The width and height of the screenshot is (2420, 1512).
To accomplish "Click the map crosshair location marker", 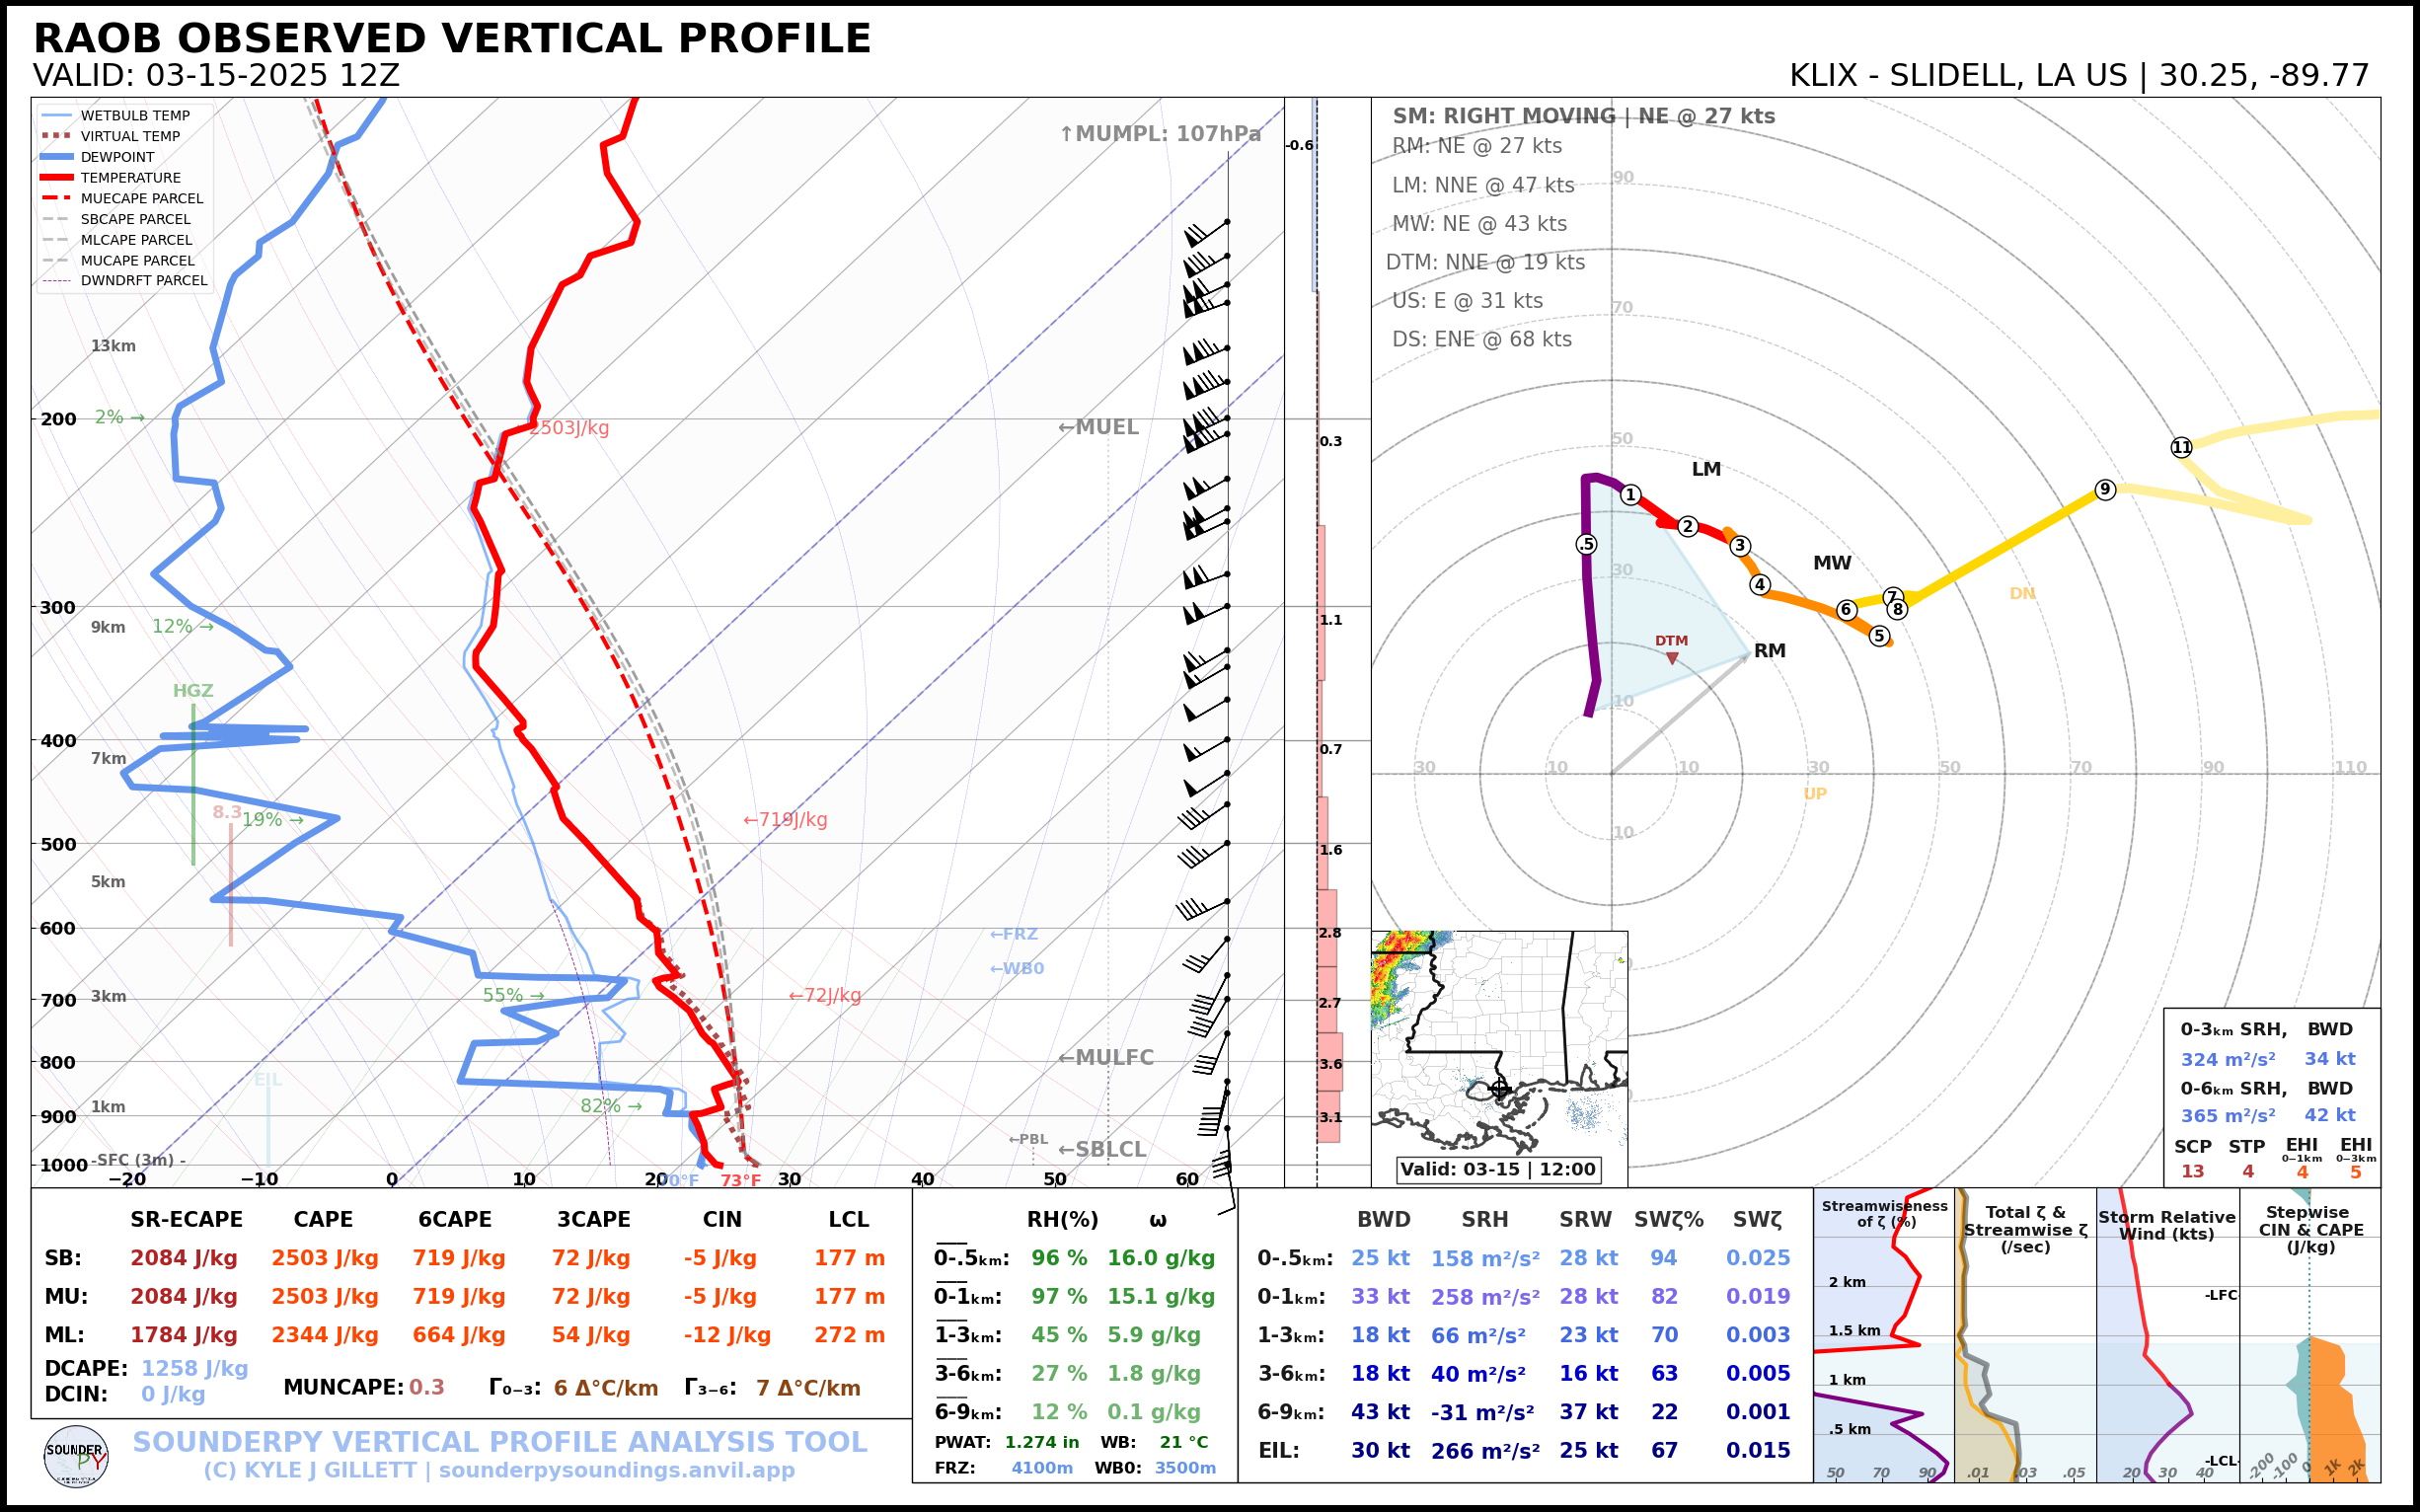I will coord(1499,1088).
